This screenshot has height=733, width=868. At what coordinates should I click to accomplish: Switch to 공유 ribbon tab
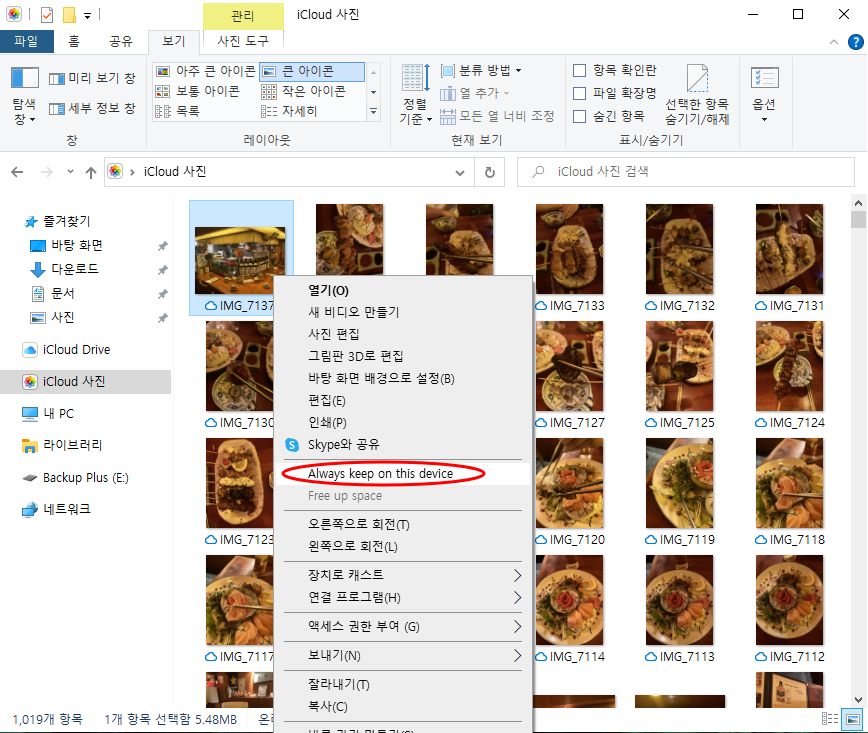(x=121, y=42)
